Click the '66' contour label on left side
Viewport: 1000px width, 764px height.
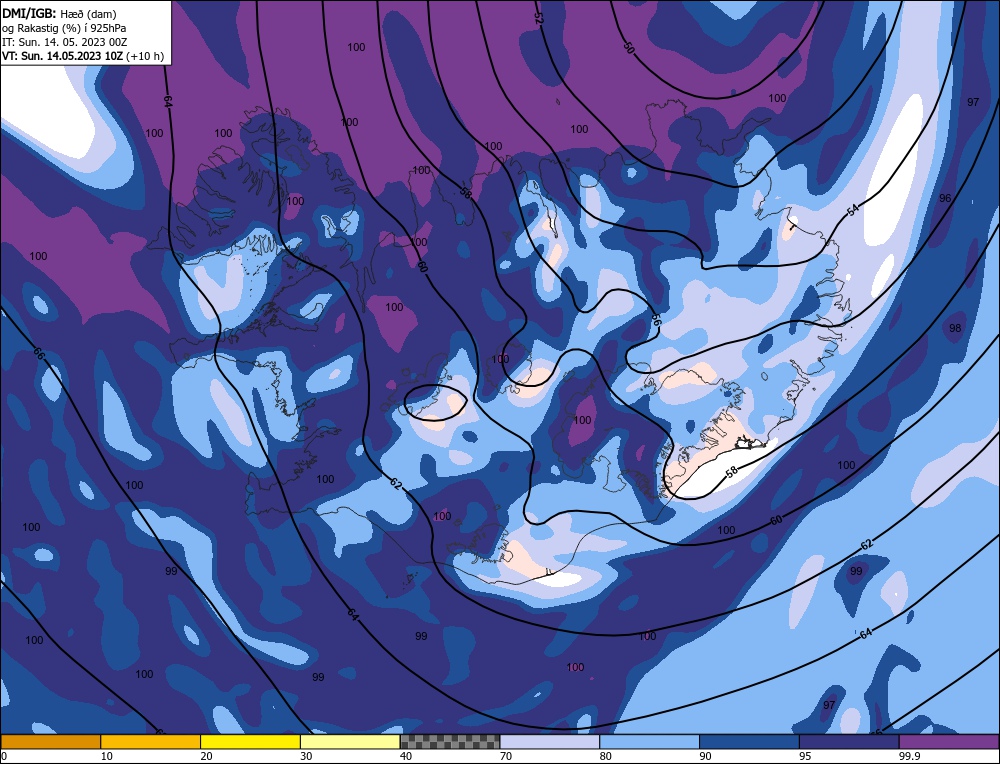click(38, 355)
